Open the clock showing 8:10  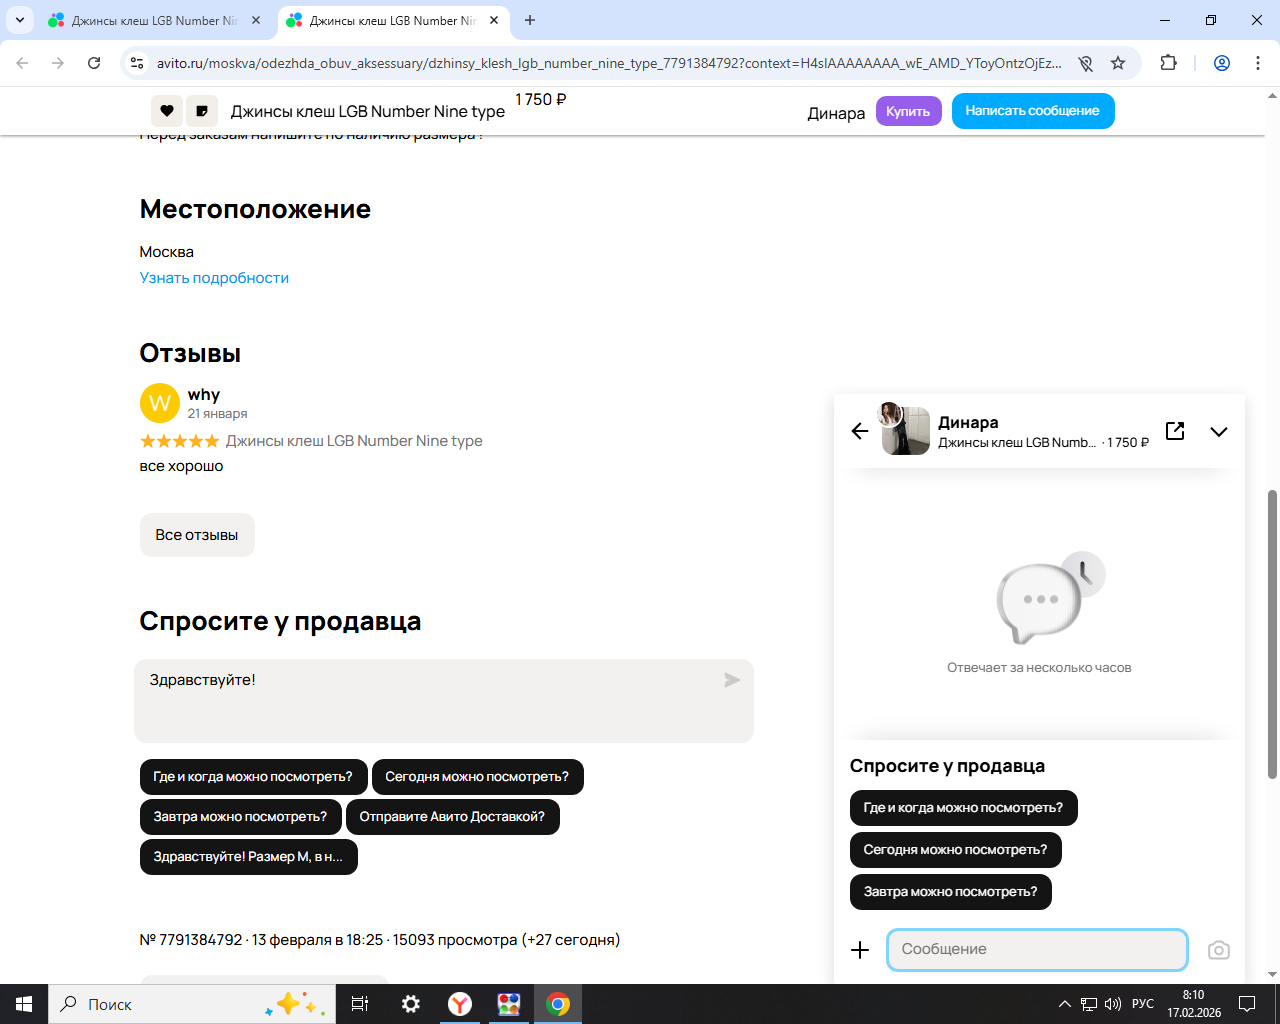click(x=1194, y=1004)
